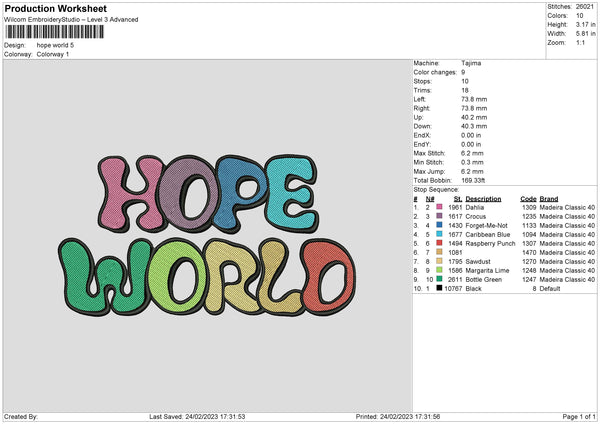Click the Width value 5.81 in
600x424 pixels.
click(585, 34)
